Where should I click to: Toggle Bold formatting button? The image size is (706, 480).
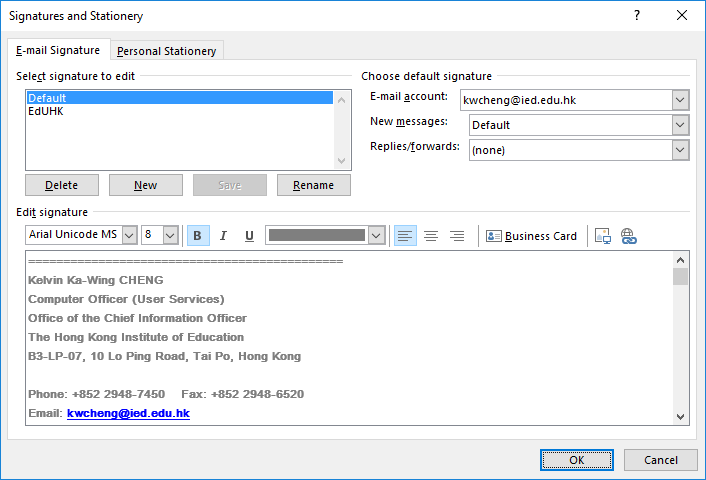(x=197, y=236)
